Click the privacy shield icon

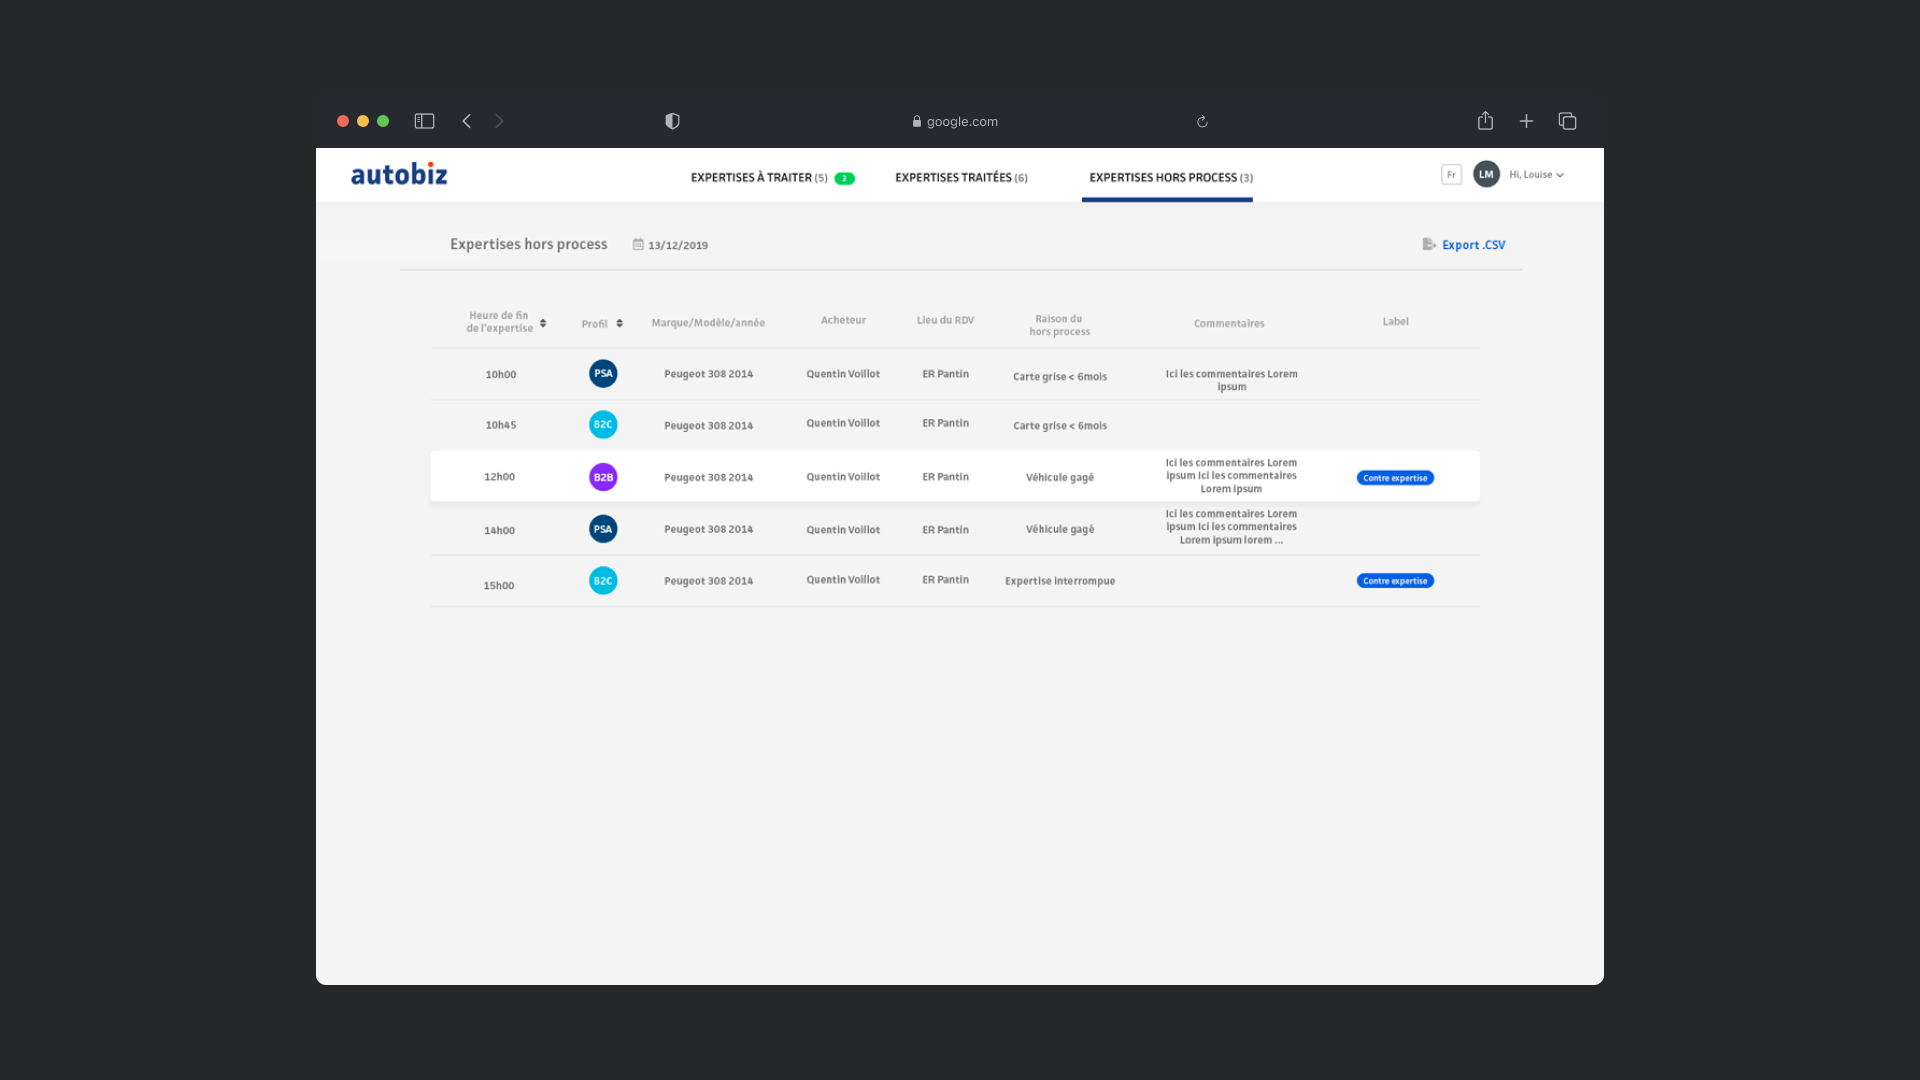click(x=672, y=121)
